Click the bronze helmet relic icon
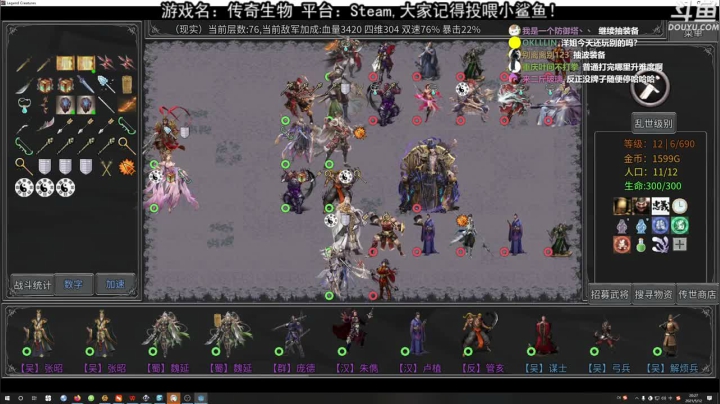 [622, 206]
